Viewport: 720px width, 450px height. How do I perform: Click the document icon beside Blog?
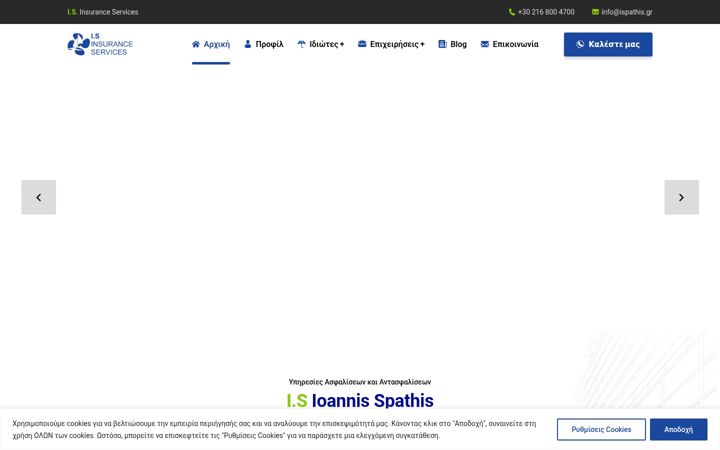442,44
